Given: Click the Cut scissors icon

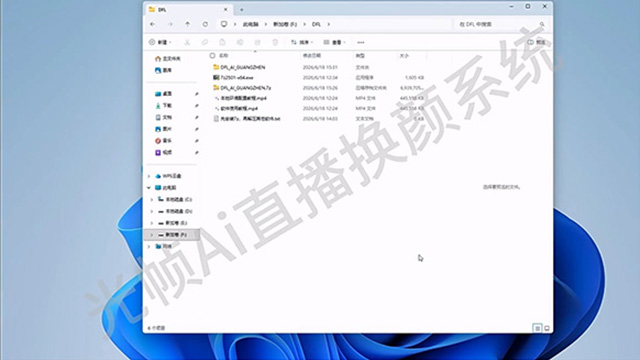Looking at the screenshot, I should (187, 42).
